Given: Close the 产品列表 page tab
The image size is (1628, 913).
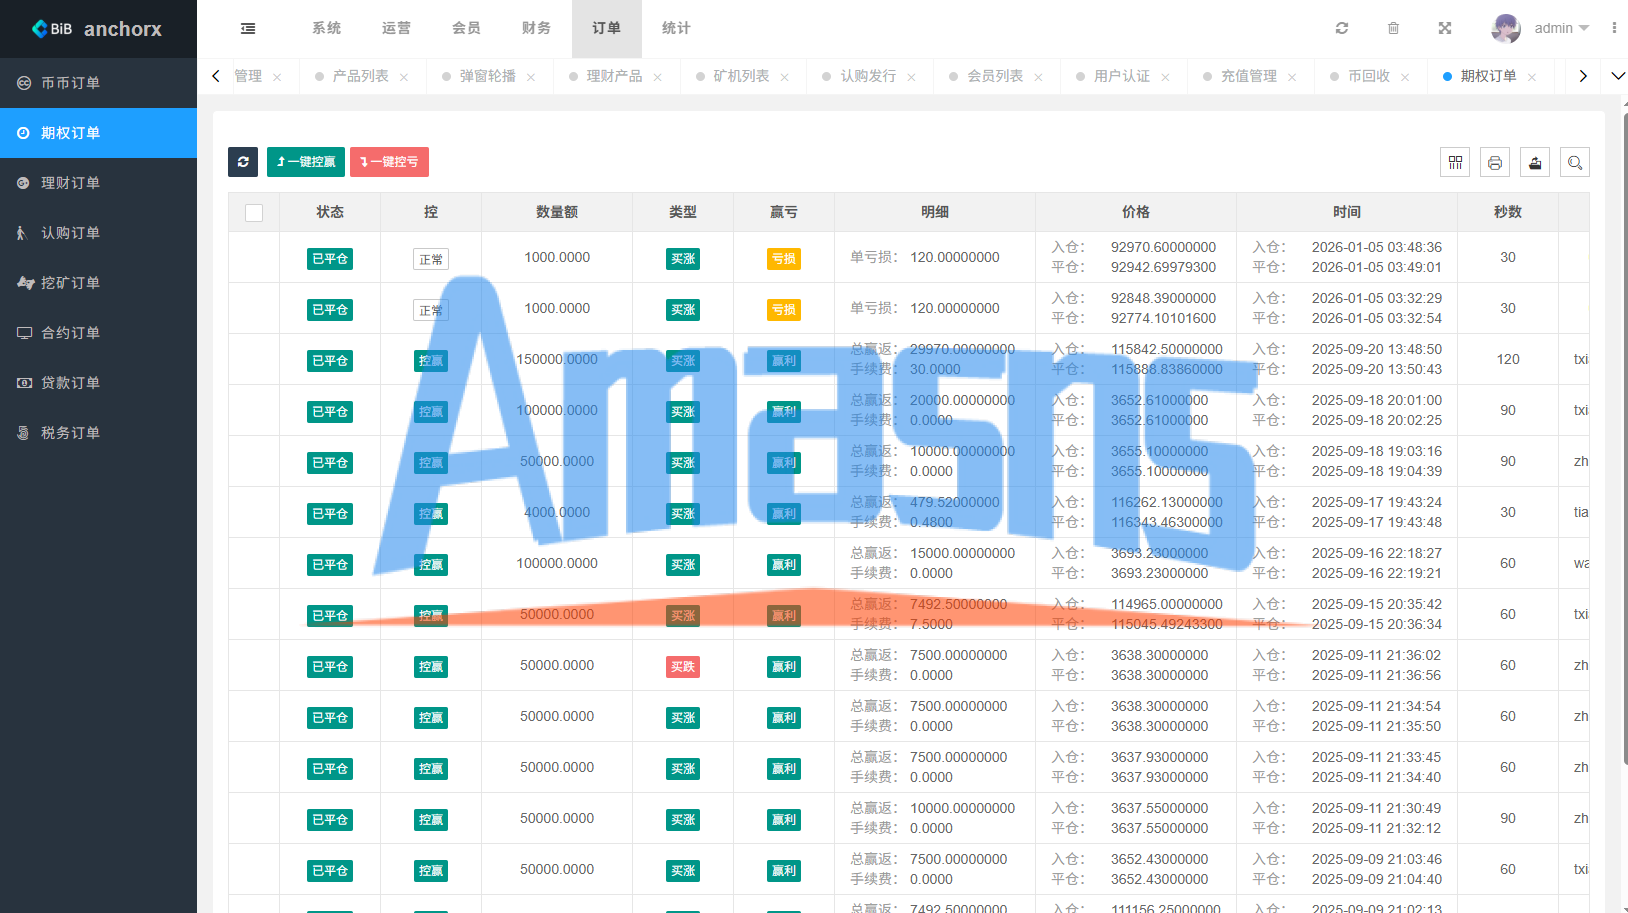Looking at the screenshot, I should pos(404,77).
